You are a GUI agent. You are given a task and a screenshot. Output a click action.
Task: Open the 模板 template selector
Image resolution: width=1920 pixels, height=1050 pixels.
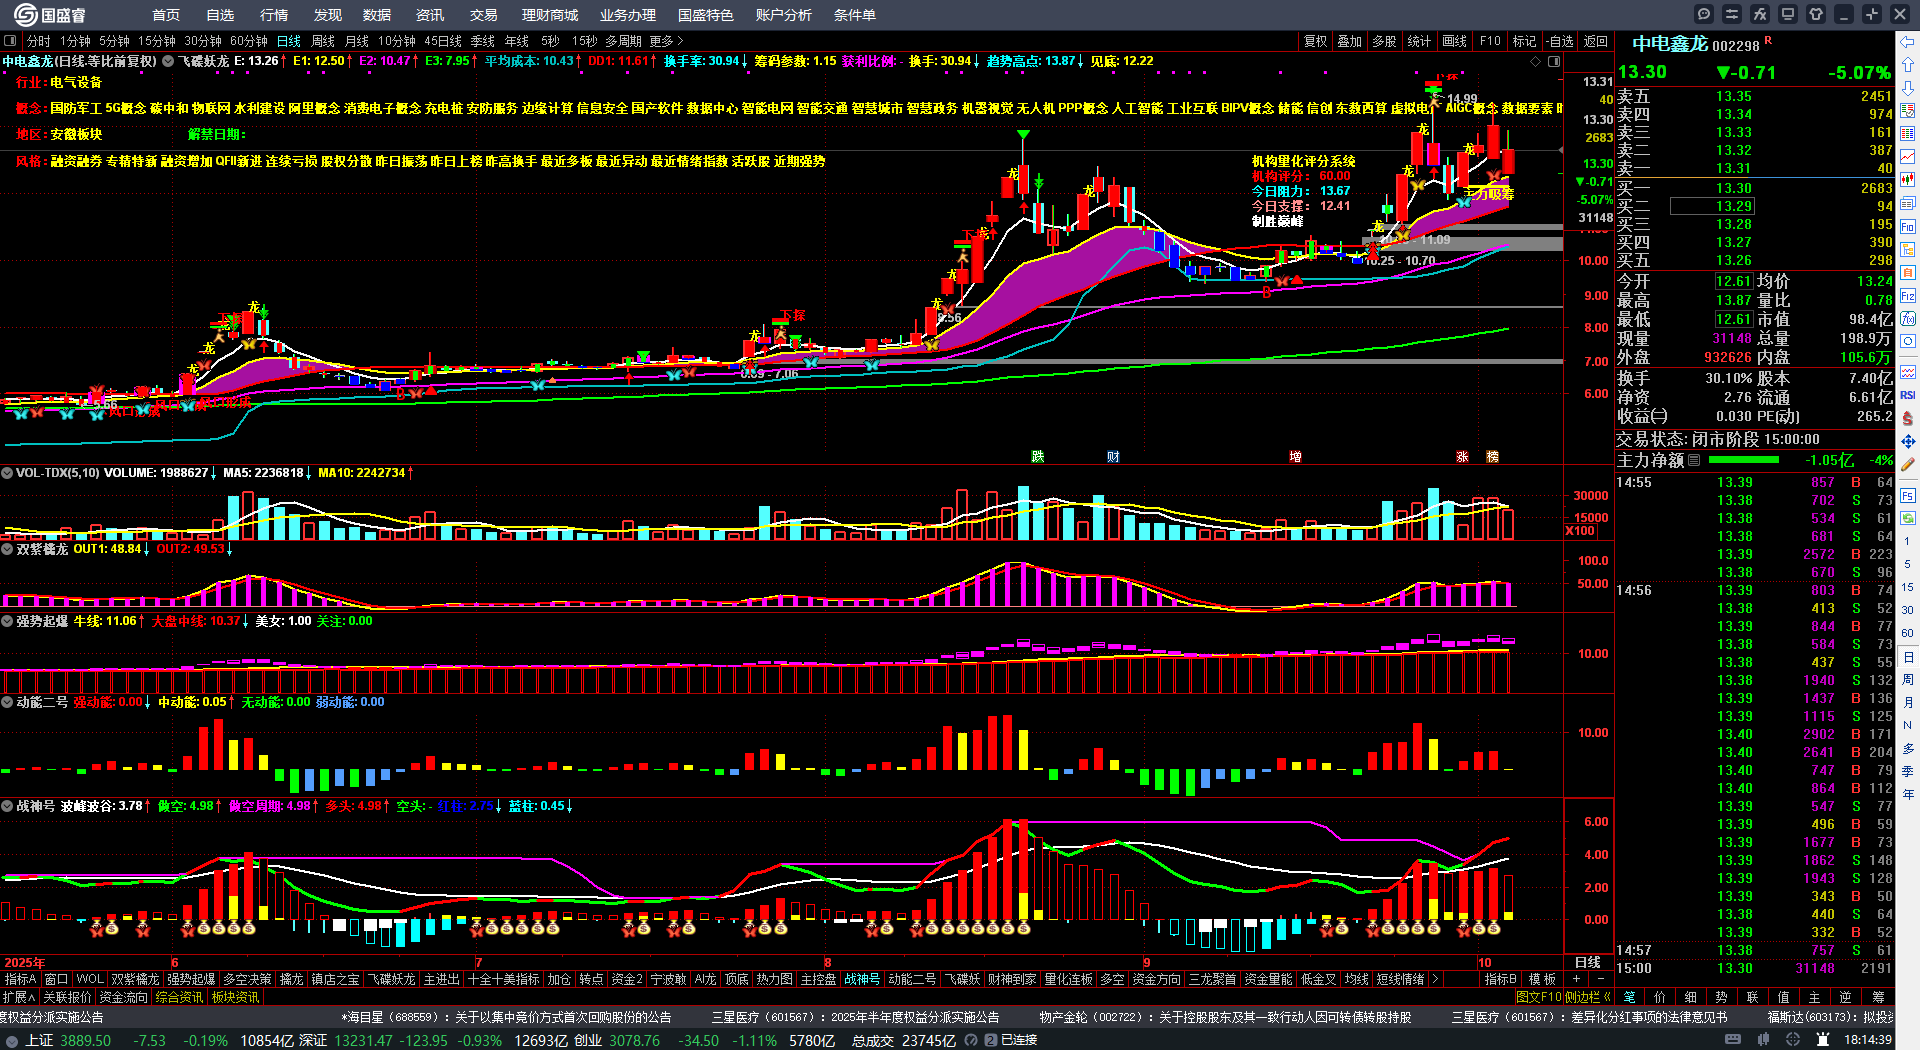pyautogui.click(x=1542, y=979)
